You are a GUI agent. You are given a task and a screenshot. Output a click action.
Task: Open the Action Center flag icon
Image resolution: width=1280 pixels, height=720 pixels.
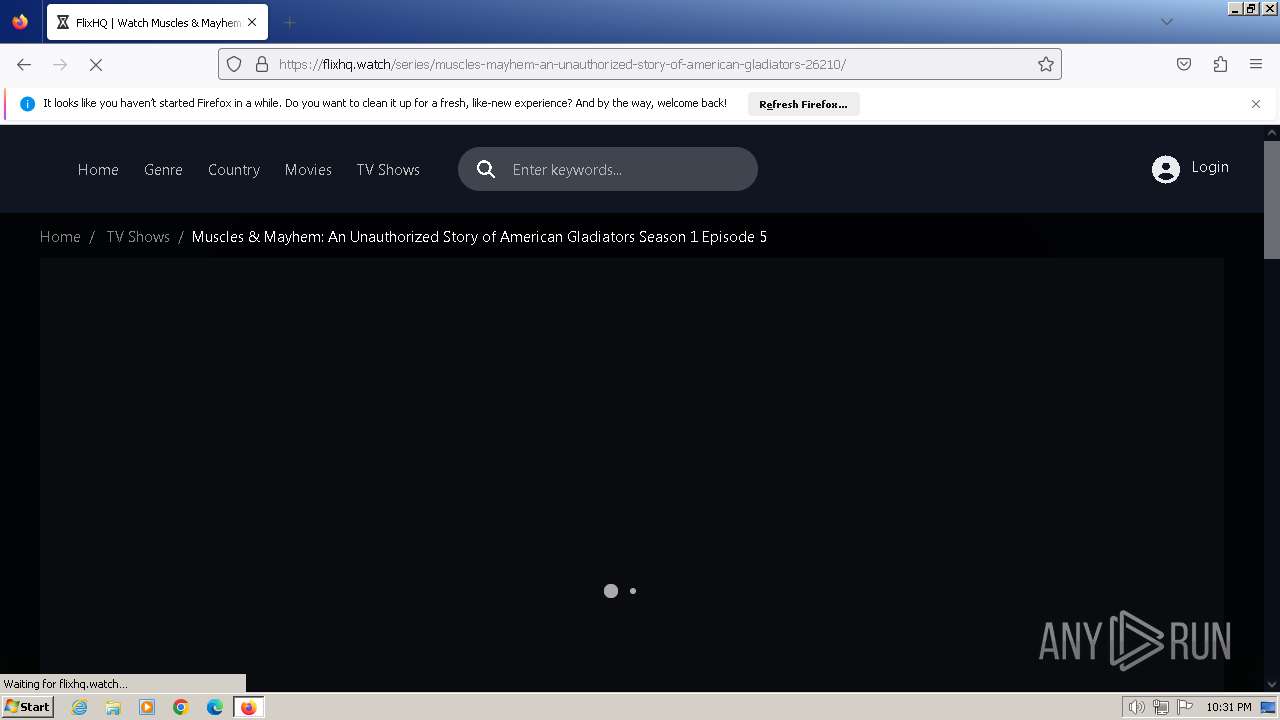click(1185, 707)
